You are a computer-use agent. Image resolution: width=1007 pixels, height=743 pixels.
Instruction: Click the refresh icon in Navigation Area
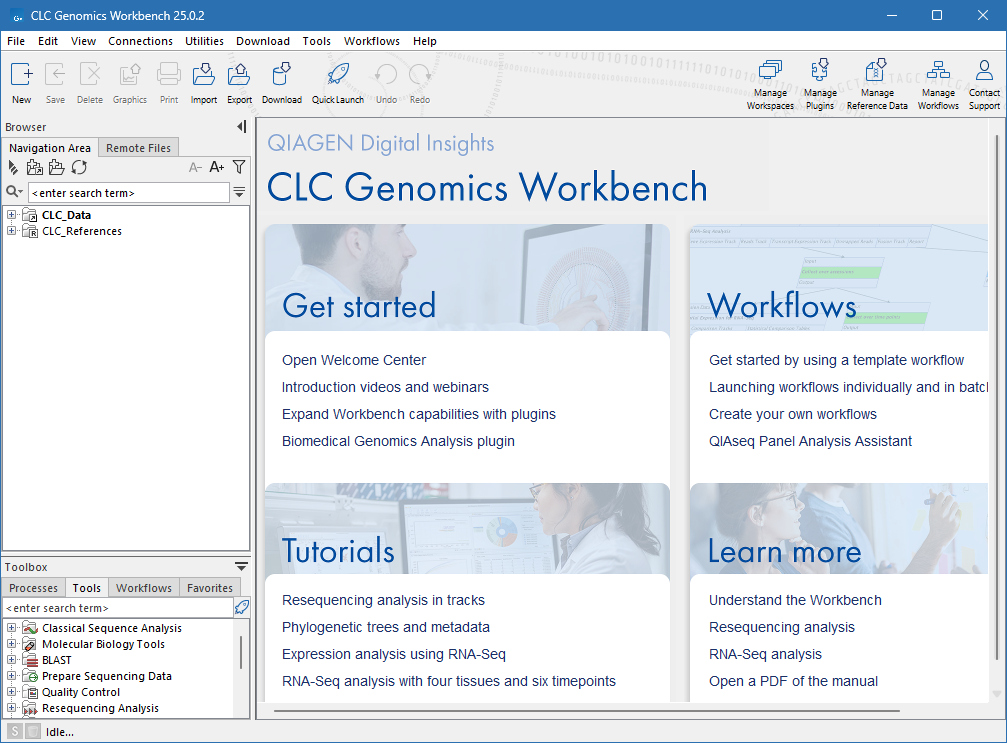click(x=79, y=168)
